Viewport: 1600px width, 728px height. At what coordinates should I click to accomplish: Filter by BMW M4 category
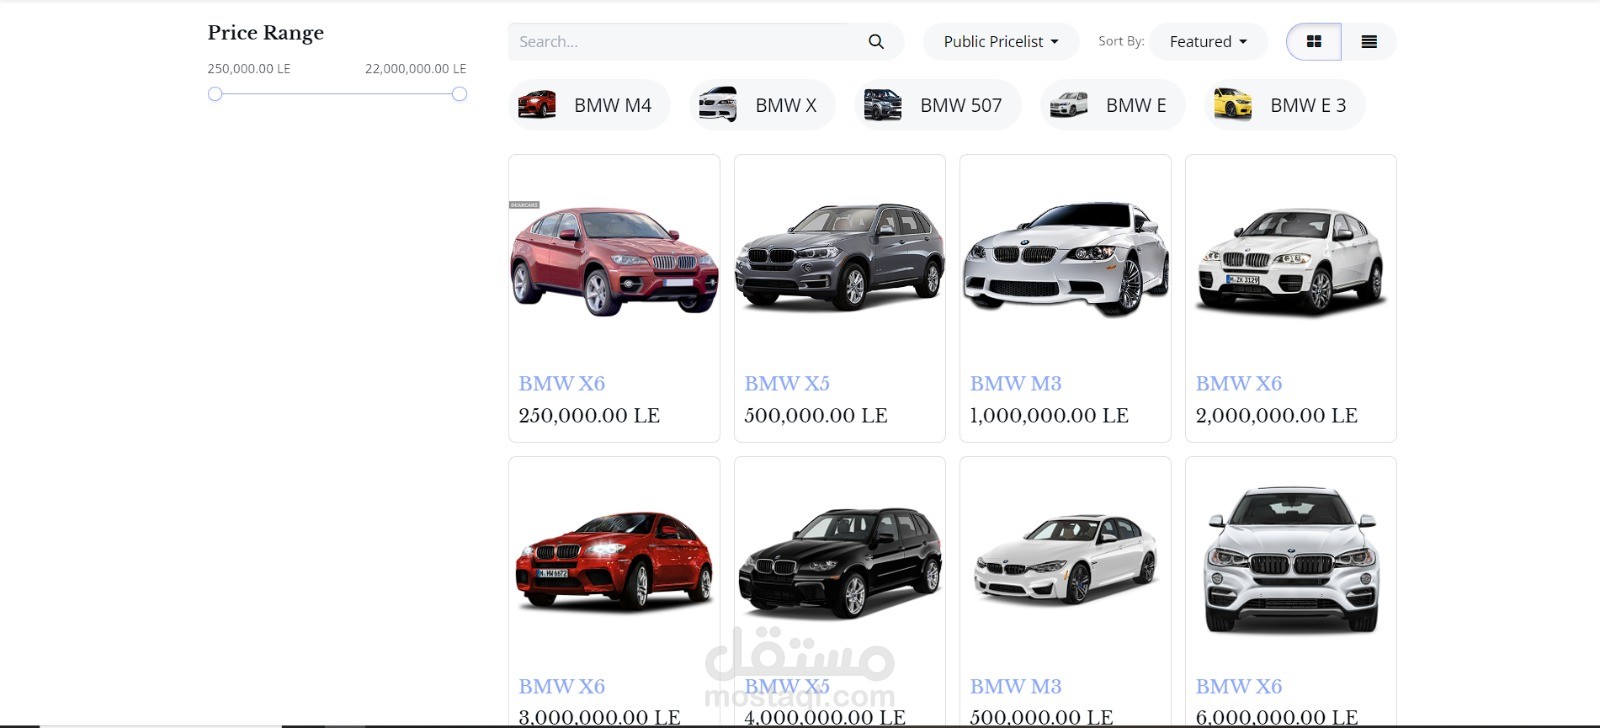click(x=589, y=105)
